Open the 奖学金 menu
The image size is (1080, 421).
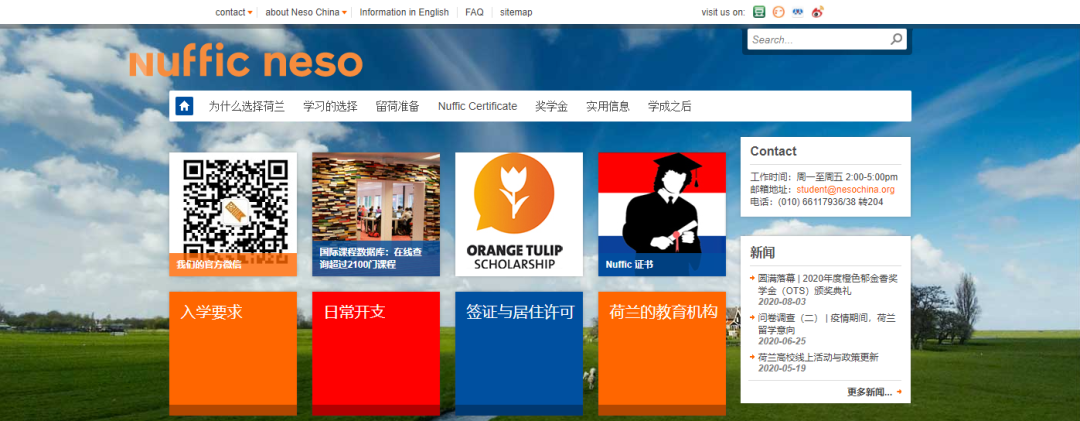point(551,106)
